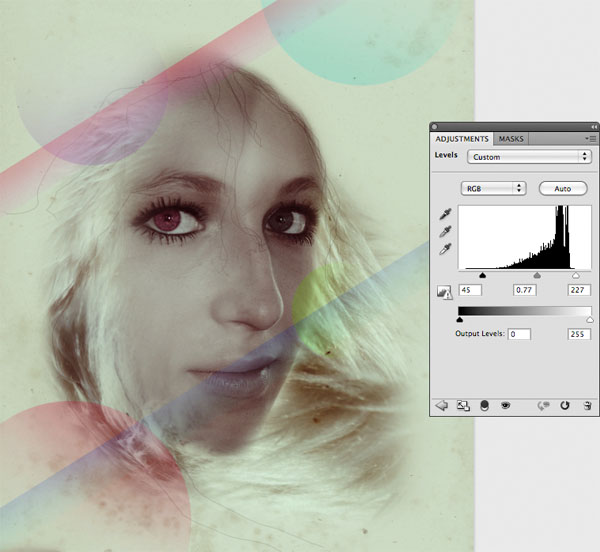The height and width of the screenshot is (552, 600).
Task: Close the Adjustments panel
Action: click(434, 127)
